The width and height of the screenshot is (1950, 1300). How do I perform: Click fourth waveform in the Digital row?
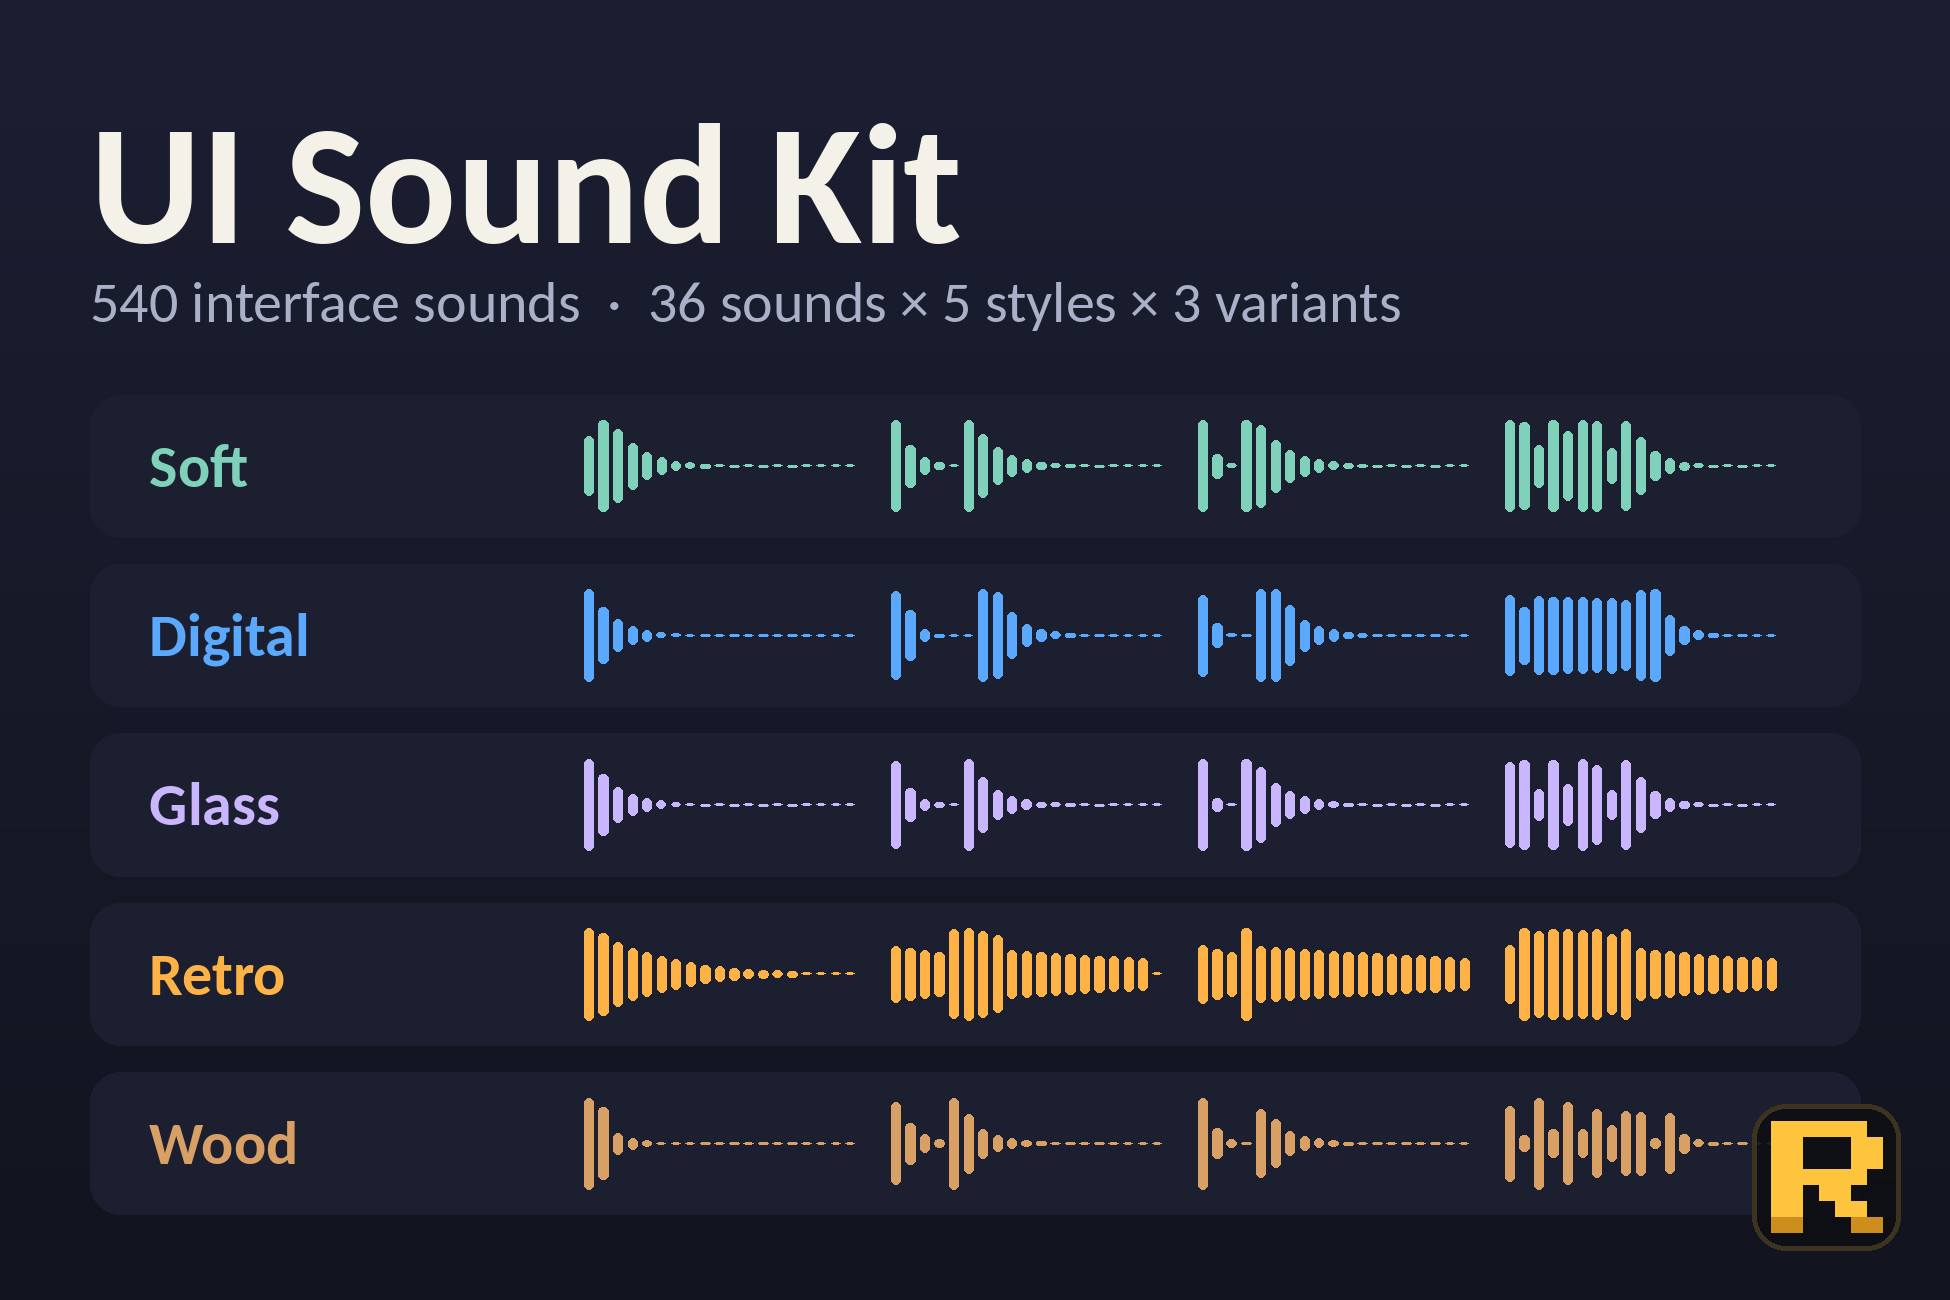(1640, 635)
